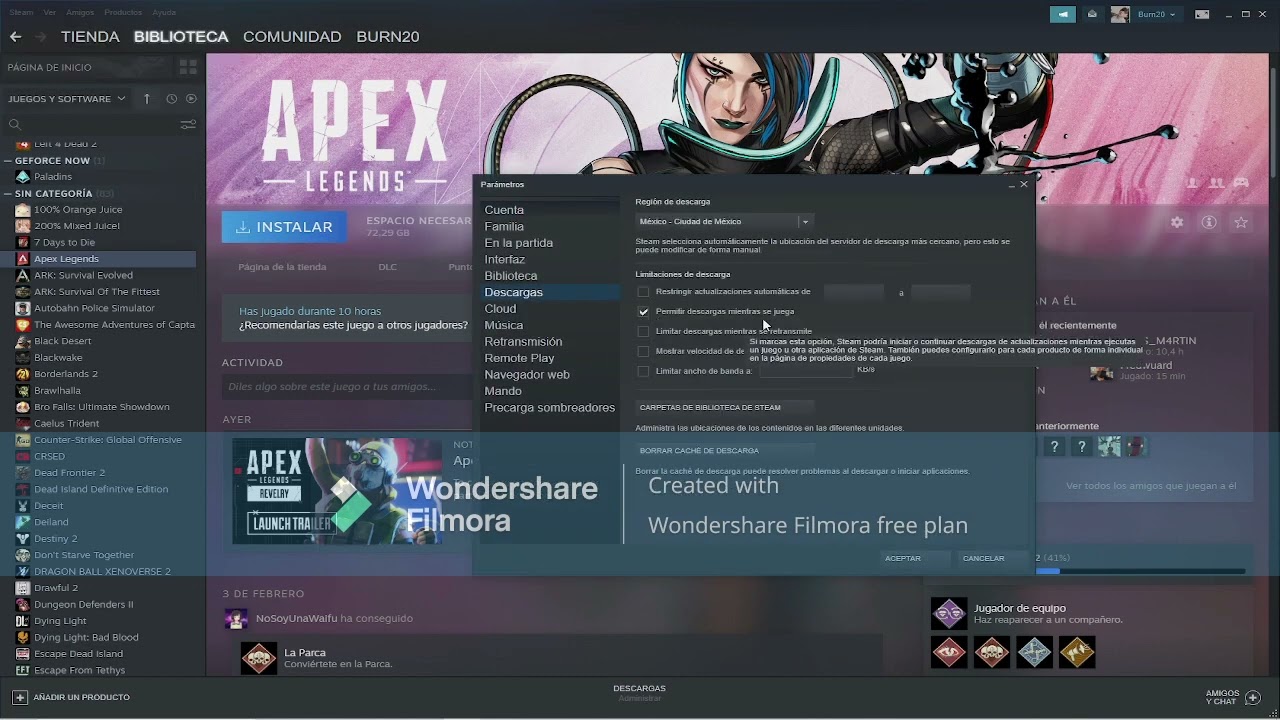Click the recently played clock icon
This screenshot has width=1280, height=720.
pyautogui.click(x=170, y=99)
